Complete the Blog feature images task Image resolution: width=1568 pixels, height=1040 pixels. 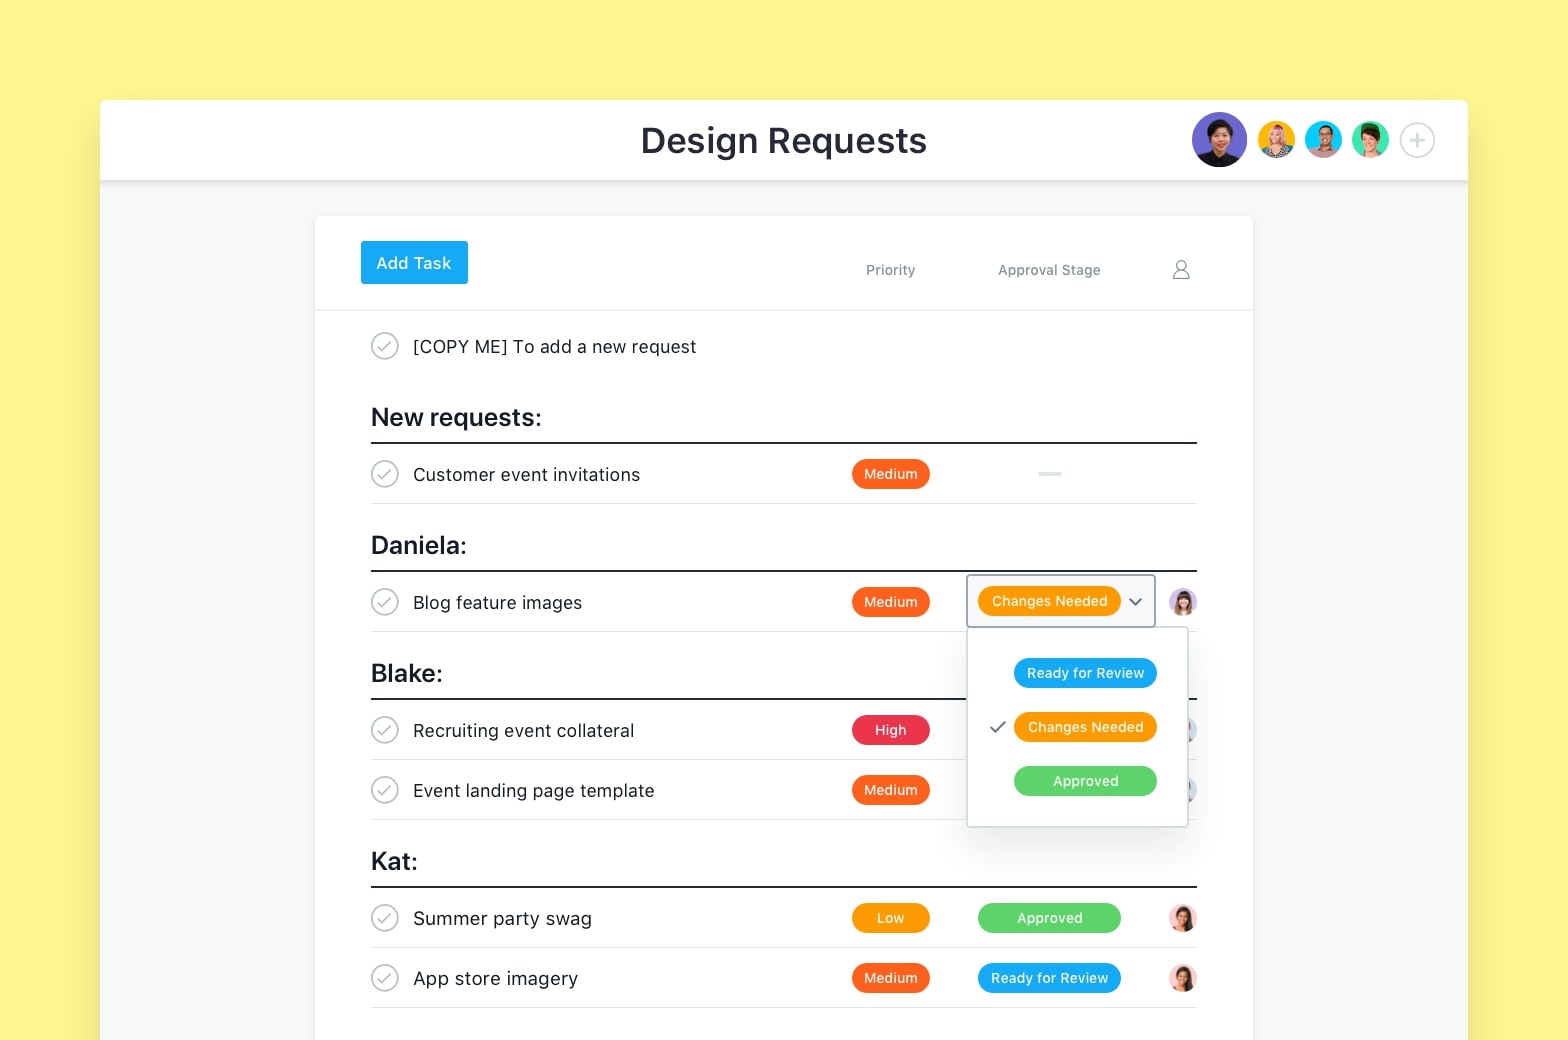click(385, 602)
